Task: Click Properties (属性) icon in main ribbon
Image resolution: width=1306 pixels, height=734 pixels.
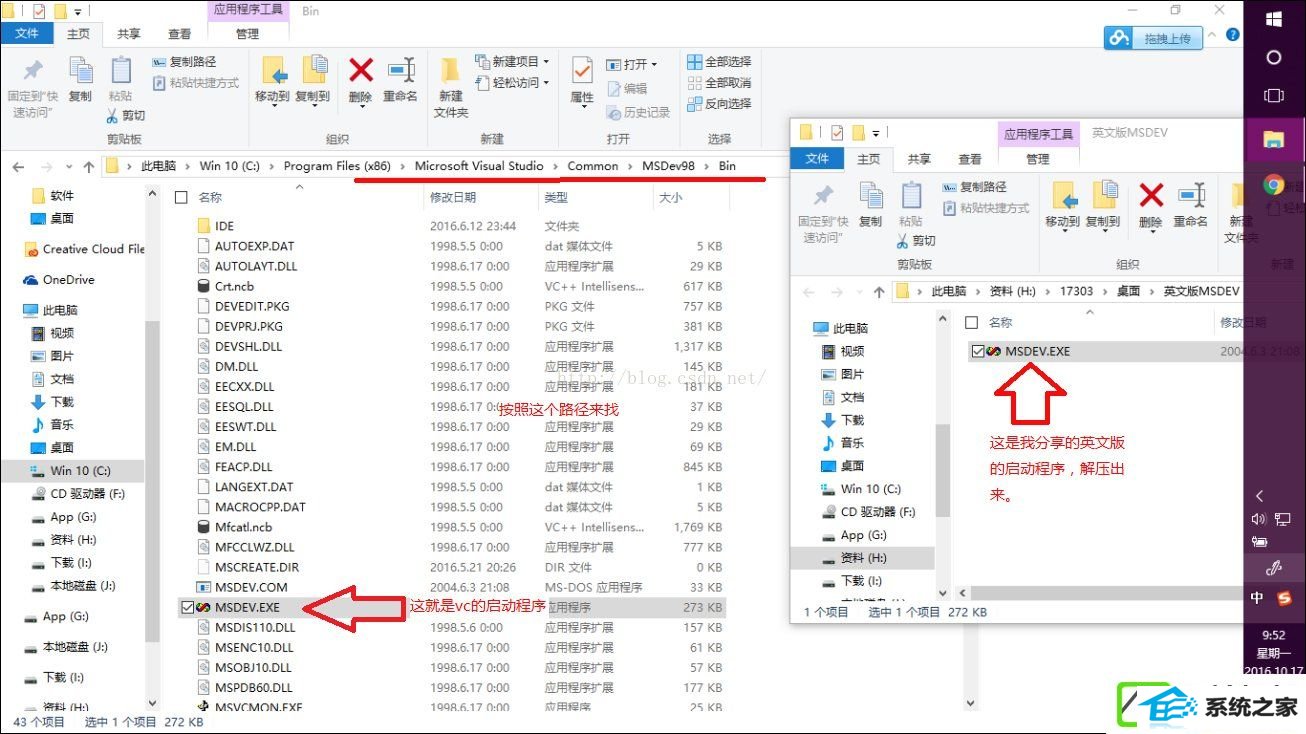Action: (x=582, y=72)
